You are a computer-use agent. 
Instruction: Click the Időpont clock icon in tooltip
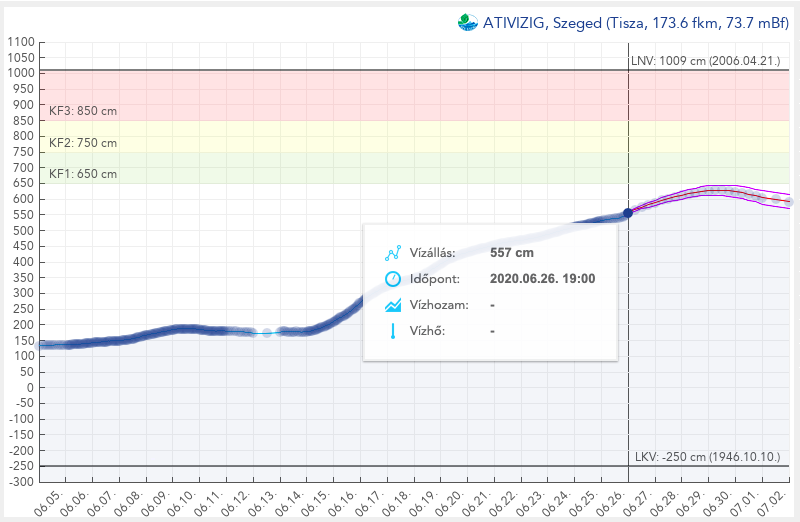click(392, 279)
